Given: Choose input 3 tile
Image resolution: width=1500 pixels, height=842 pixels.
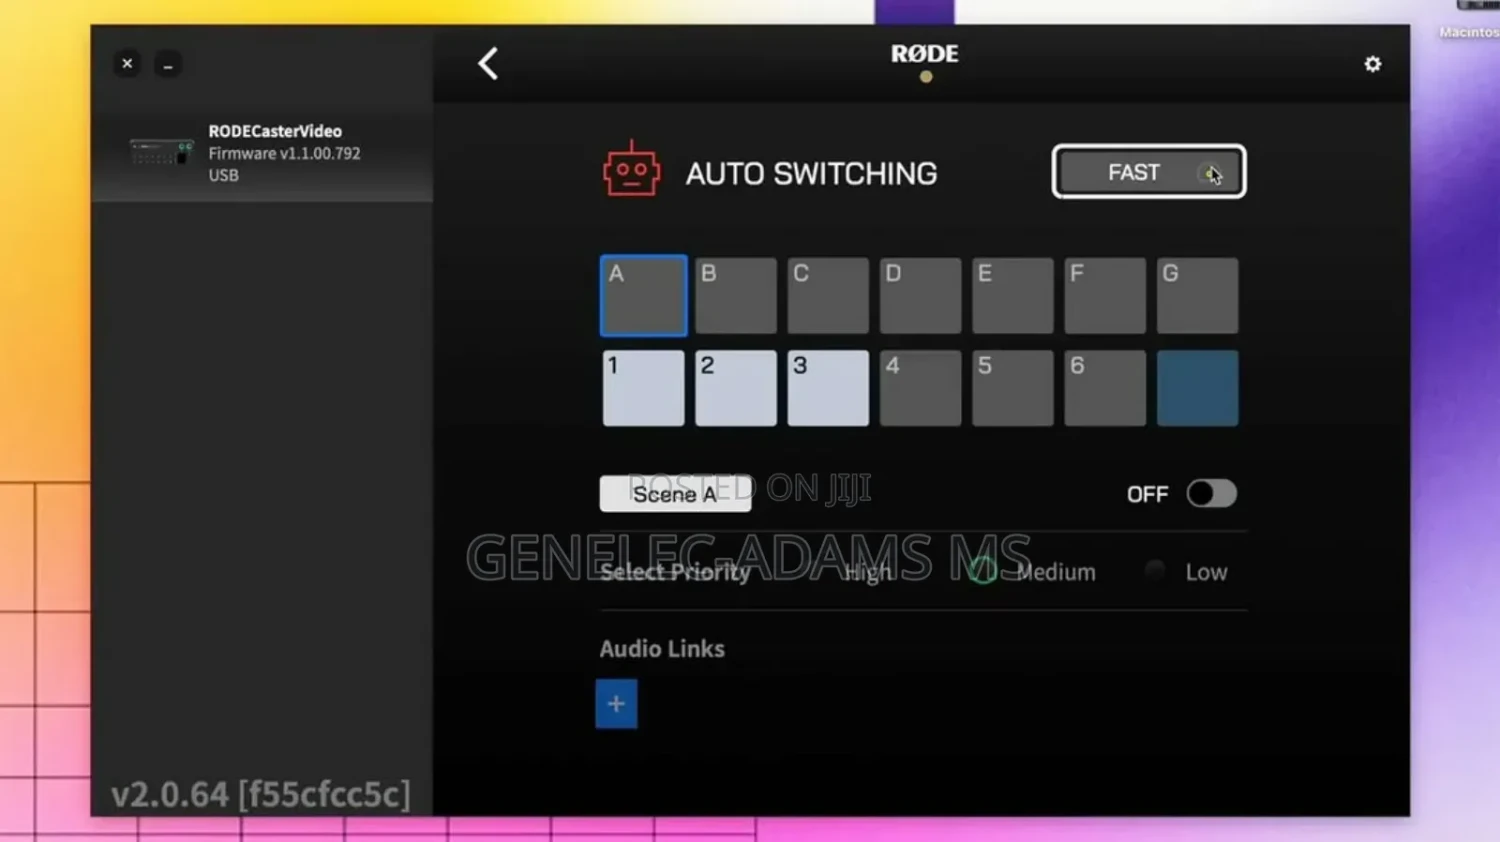Looking at the screenshot, I should (x=828, y=388).
